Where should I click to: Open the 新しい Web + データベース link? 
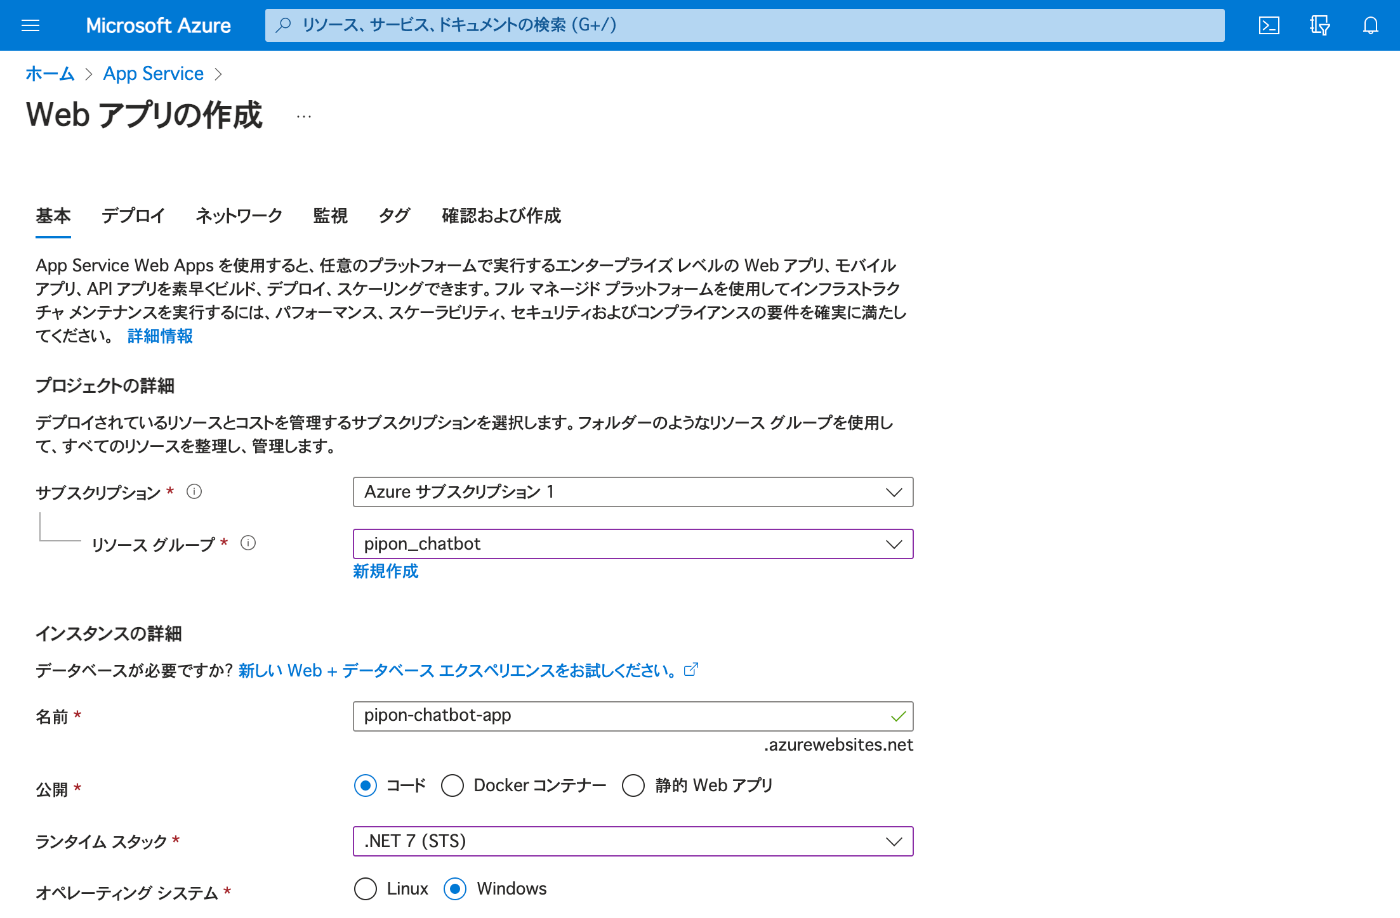pyautogui.click(x=459, y=670)
